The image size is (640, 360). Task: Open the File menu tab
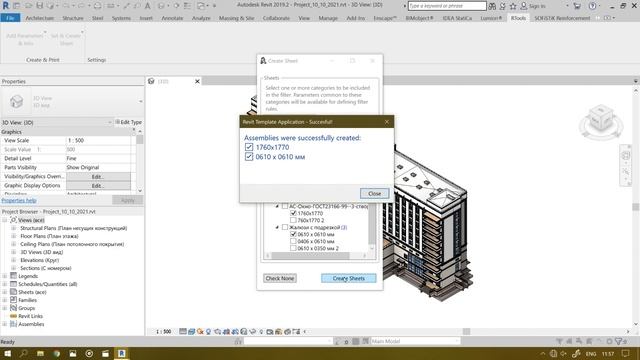click(x=11, y=18)
